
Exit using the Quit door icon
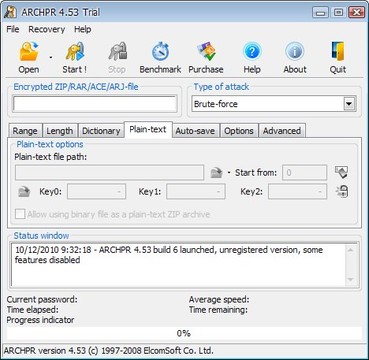338,52
